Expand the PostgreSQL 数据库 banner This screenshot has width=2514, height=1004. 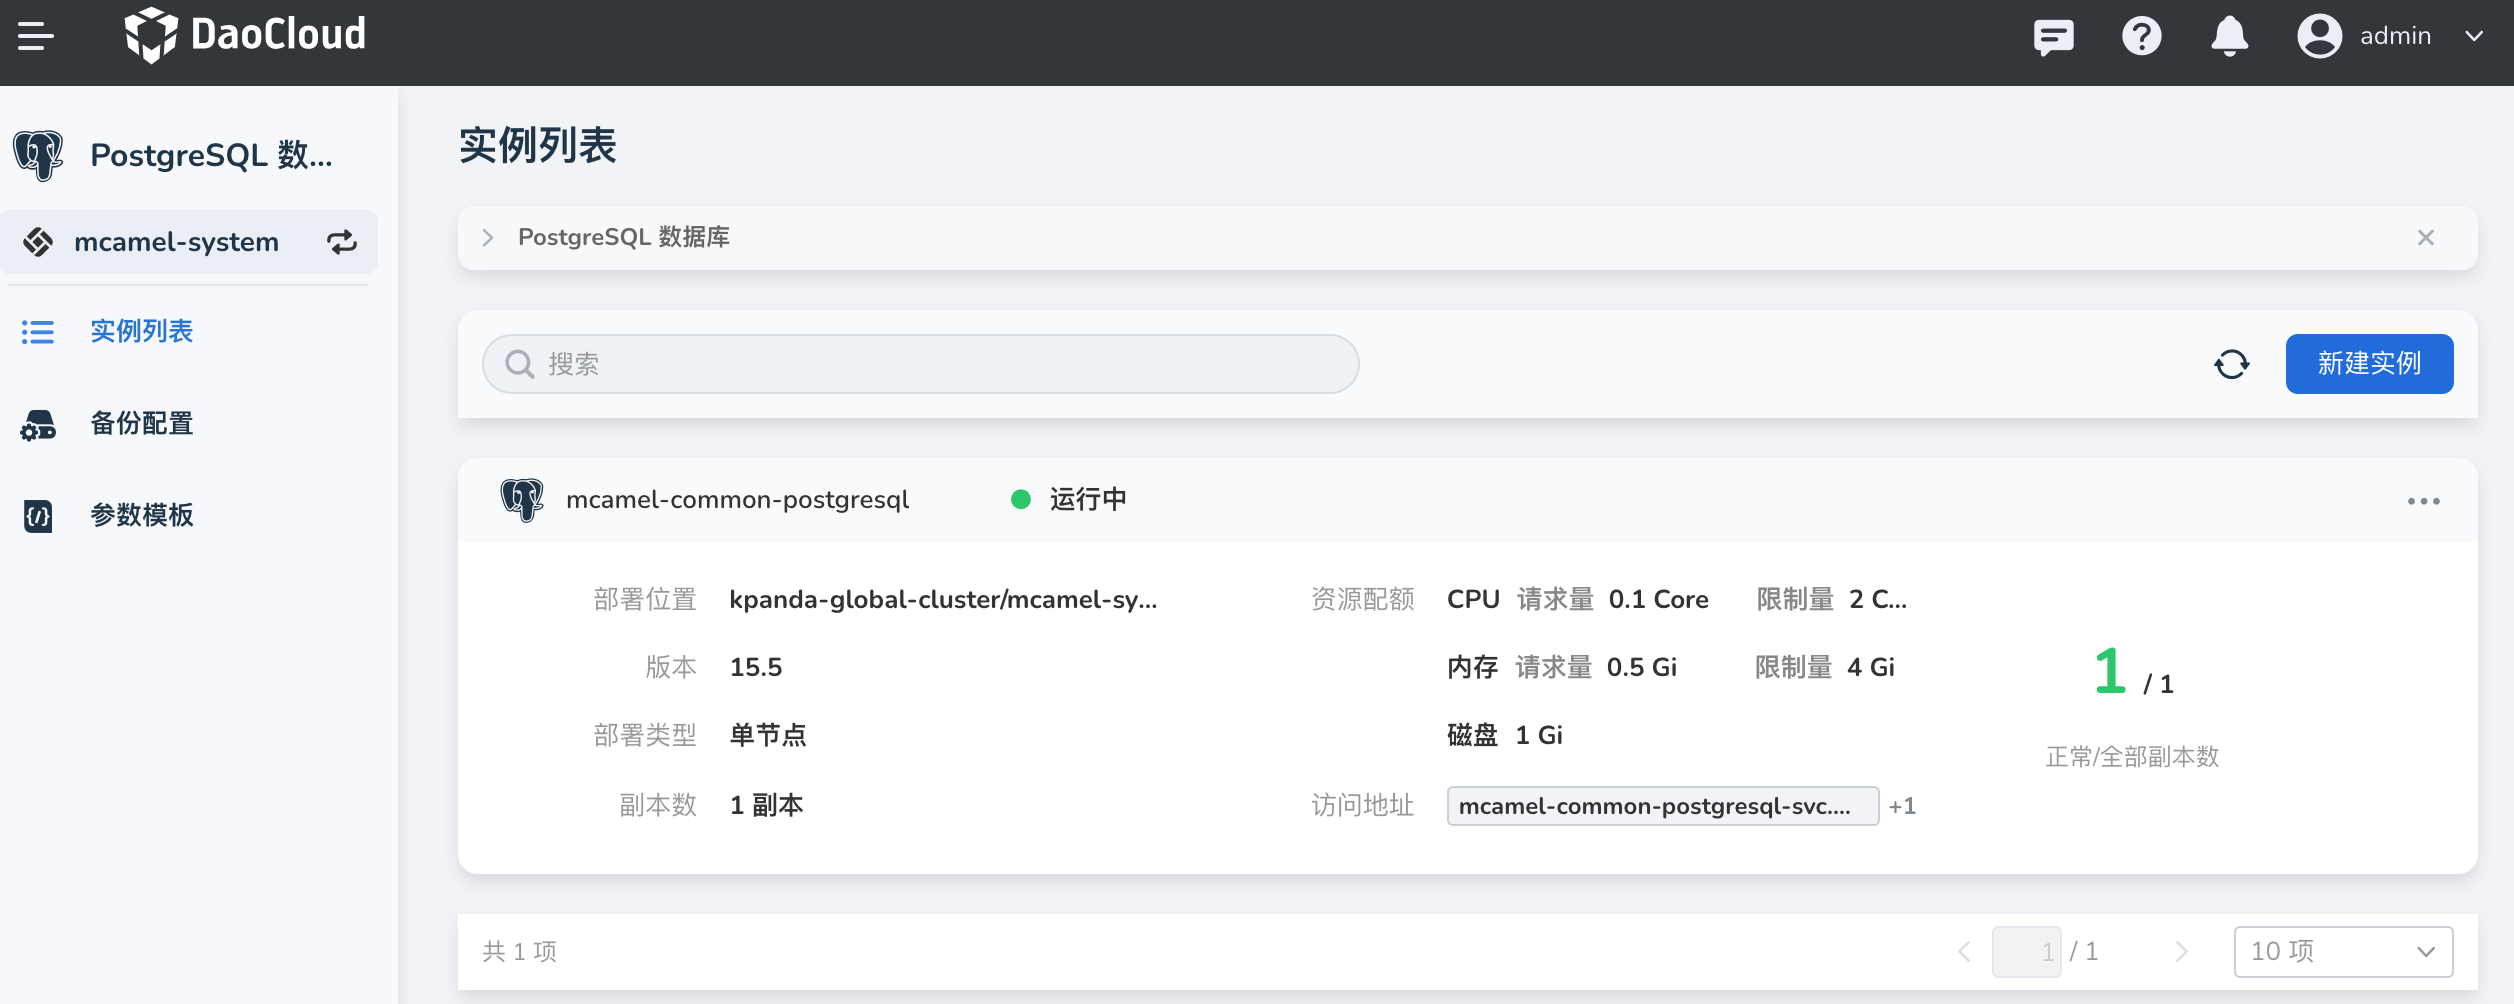[488, 238]
